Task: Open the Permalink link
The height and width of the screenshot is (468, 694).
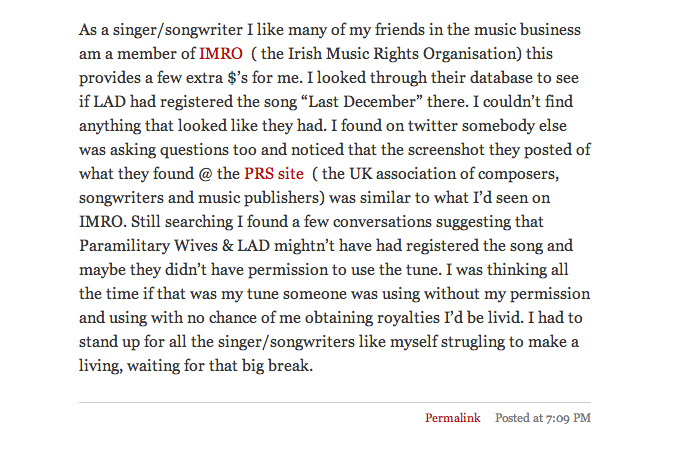Action: point(453,417)
